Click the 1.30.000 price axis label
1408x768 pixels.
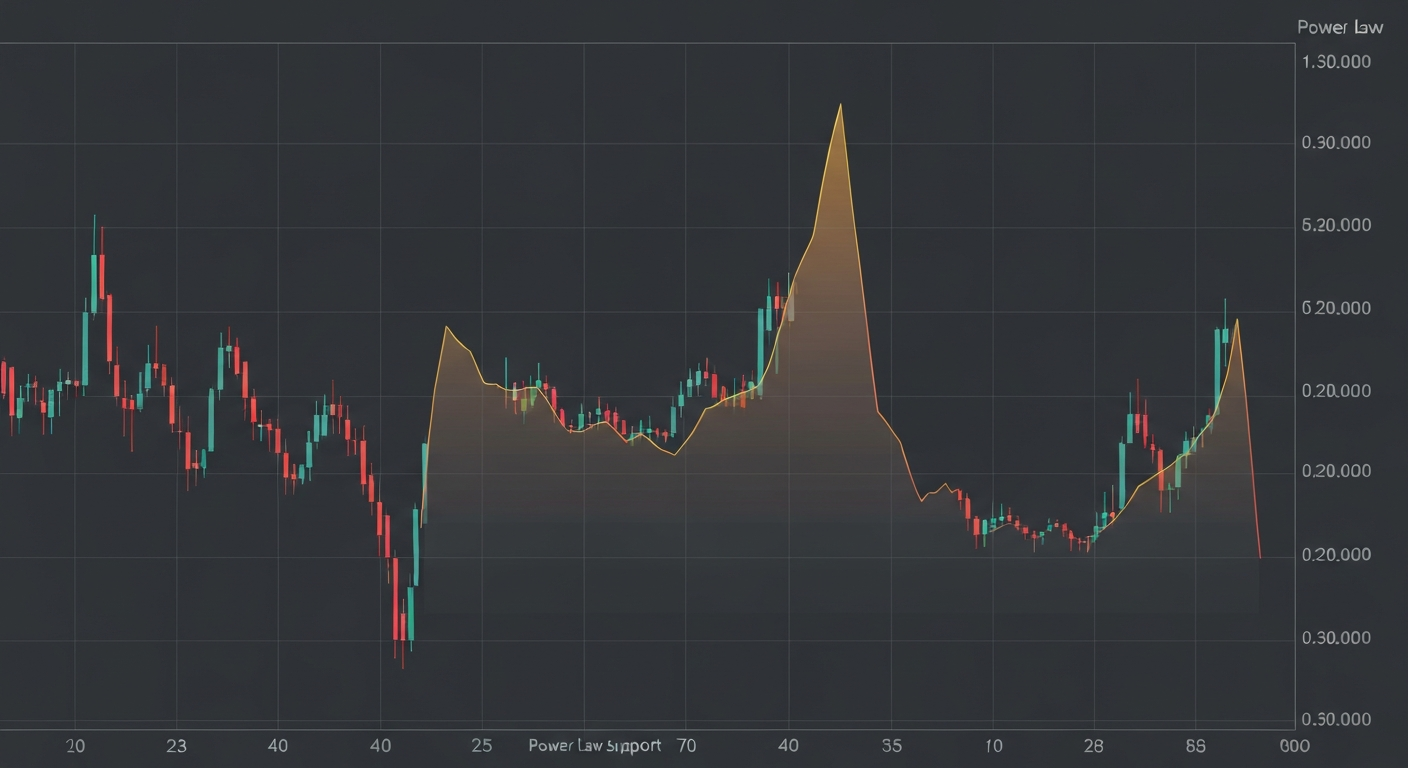coord(1337,61)
